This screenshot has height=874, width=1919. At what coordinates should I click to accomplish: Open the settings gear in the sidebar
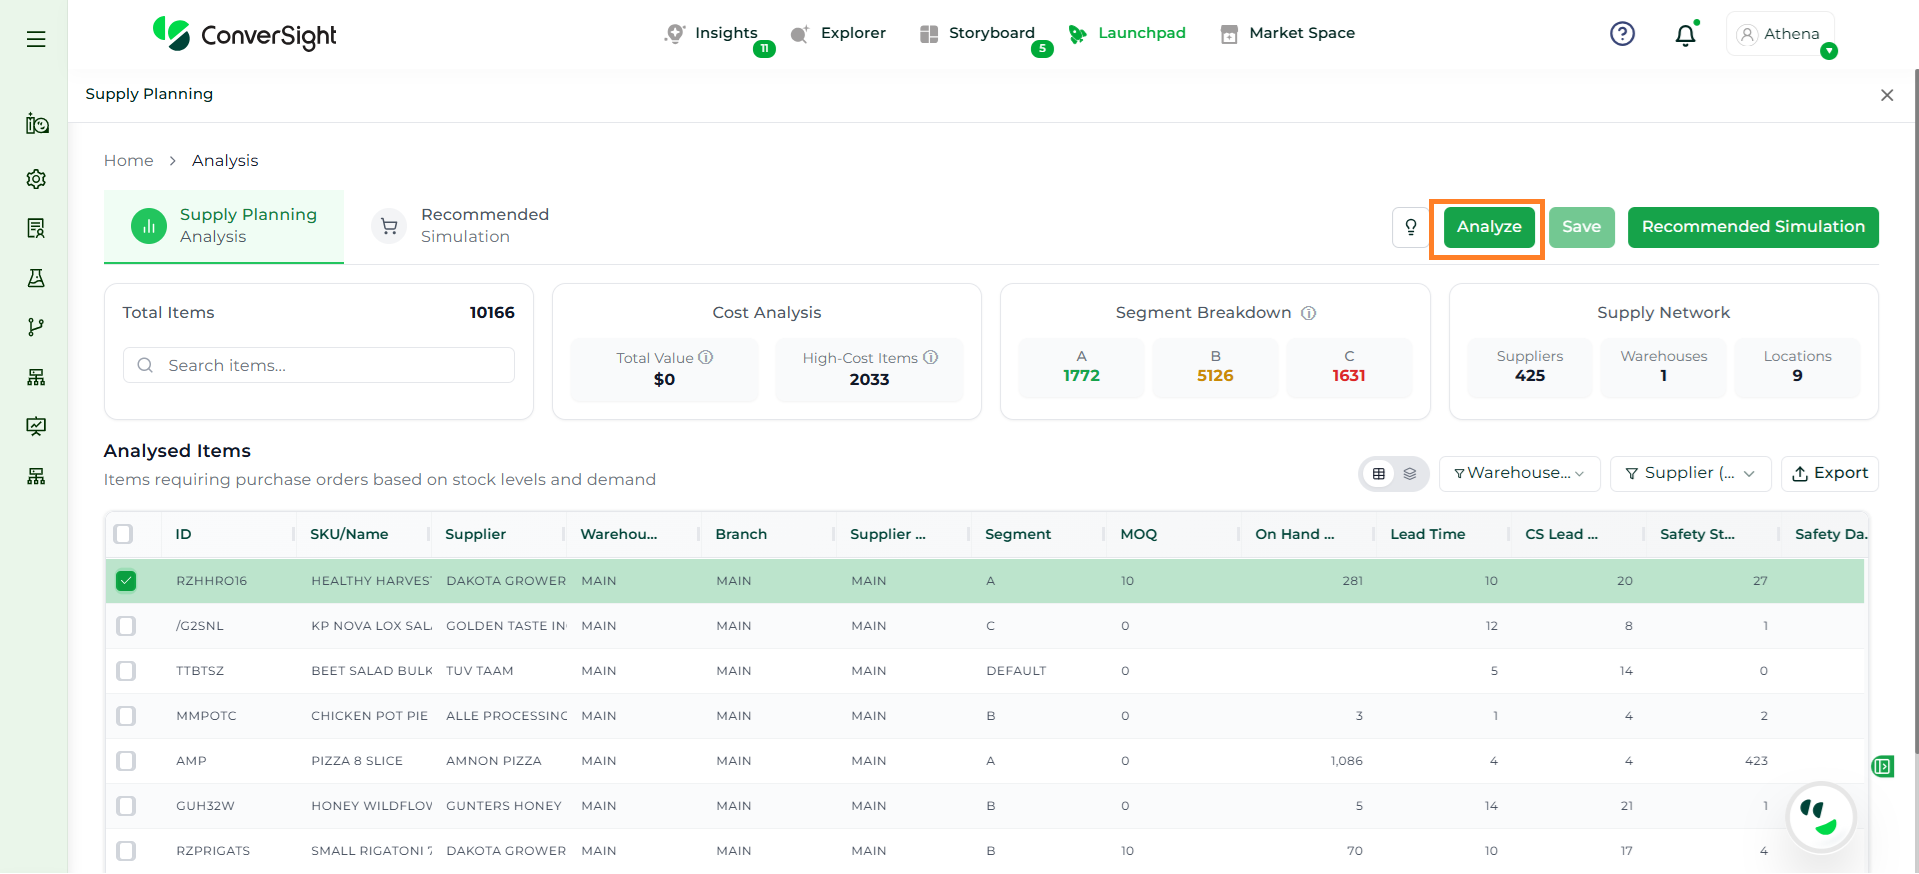click(36, 179)
